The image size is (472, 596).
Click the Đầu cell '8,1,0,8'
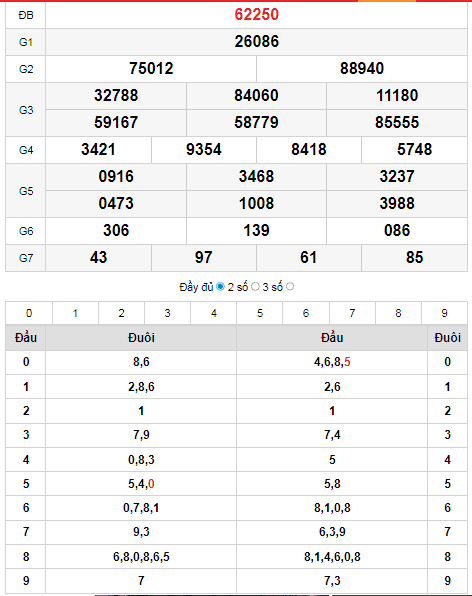[x=332, y=507]
